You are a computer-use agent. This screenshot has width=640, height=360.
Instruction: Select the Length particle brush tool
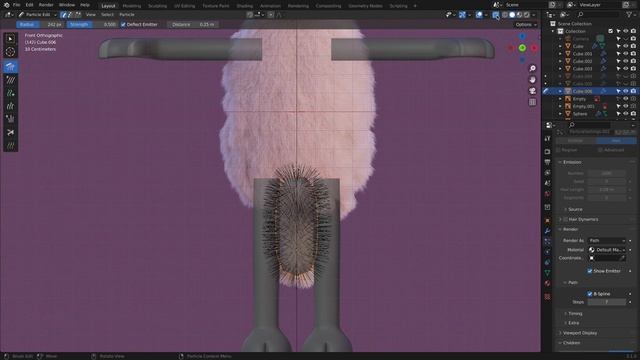click(x=10, y=106)
